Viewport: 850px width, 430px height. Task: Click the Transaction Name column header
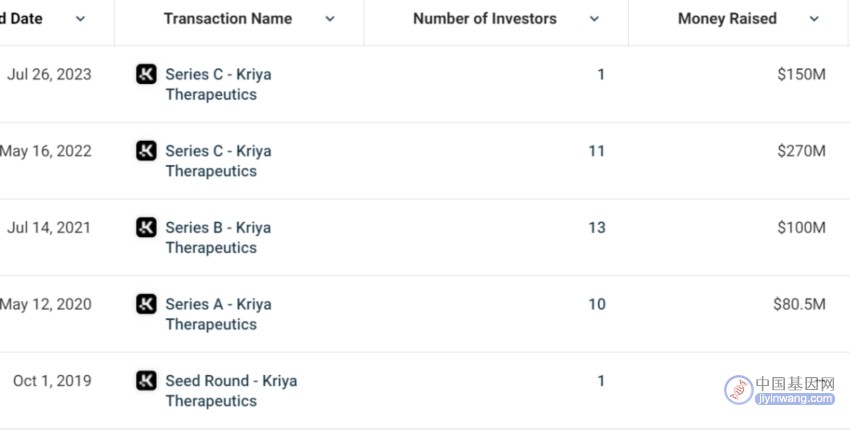(x=228, y=18)
